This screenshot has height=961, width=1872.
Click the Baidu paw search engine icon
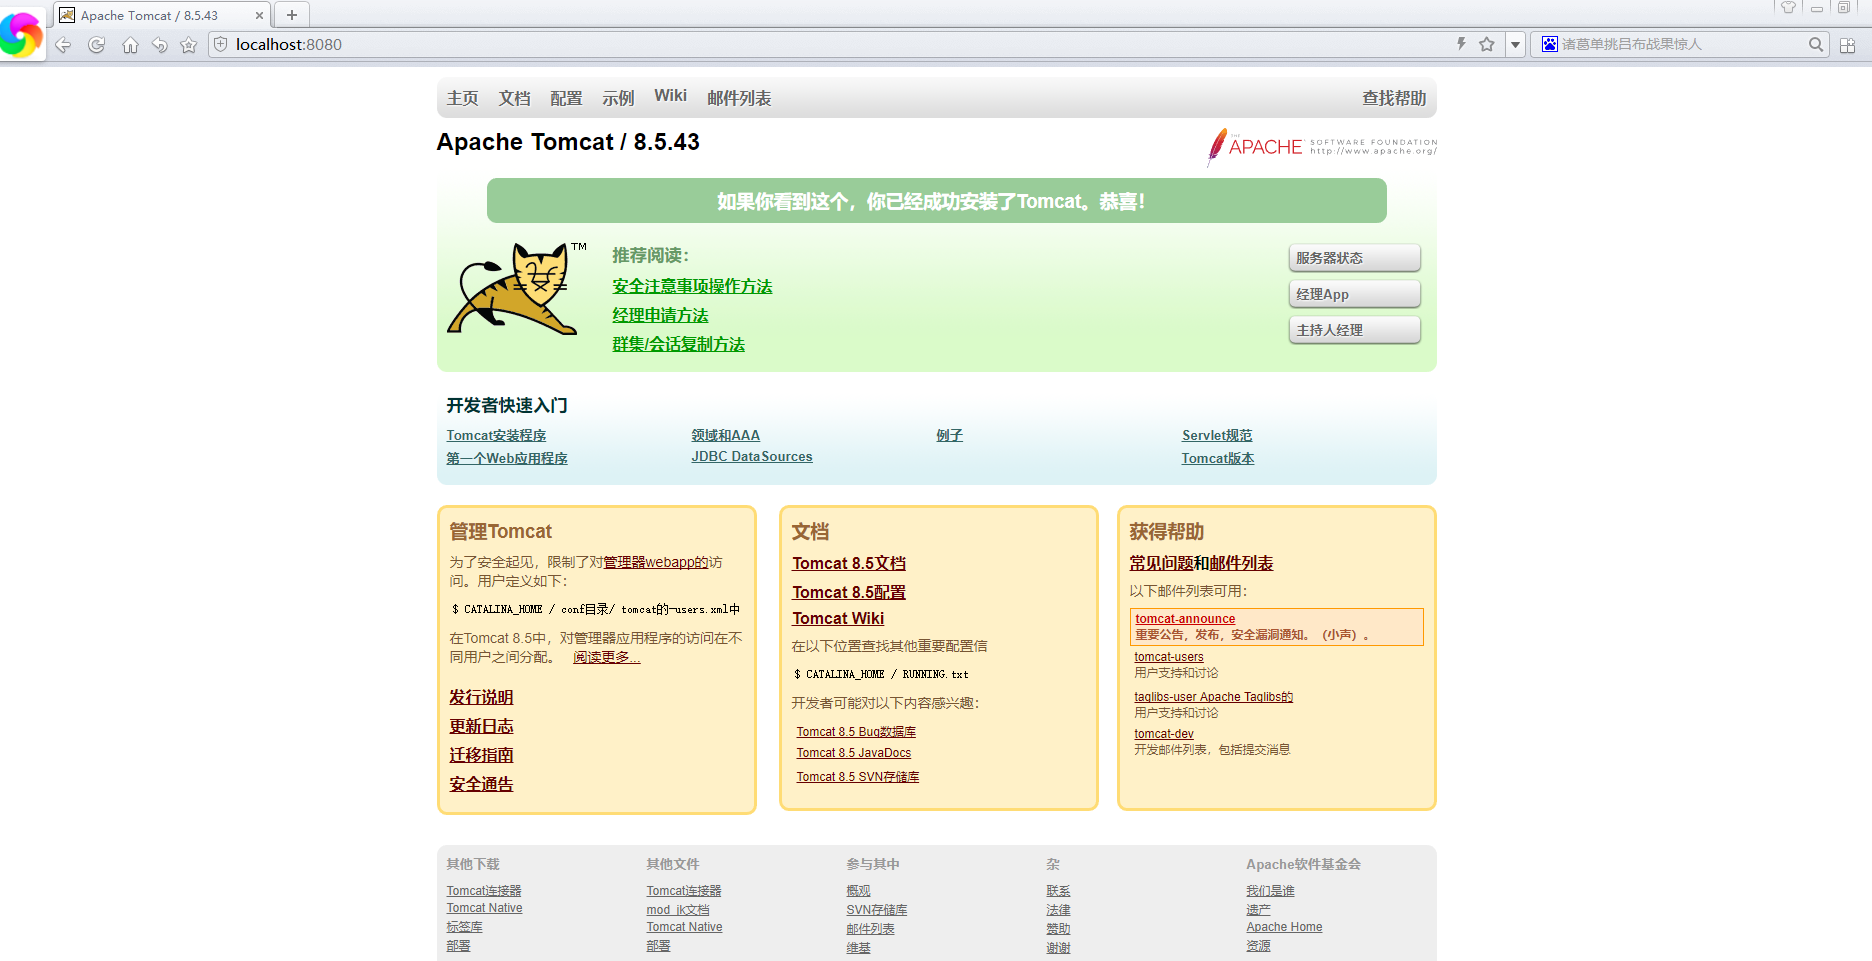[1549, 44]
